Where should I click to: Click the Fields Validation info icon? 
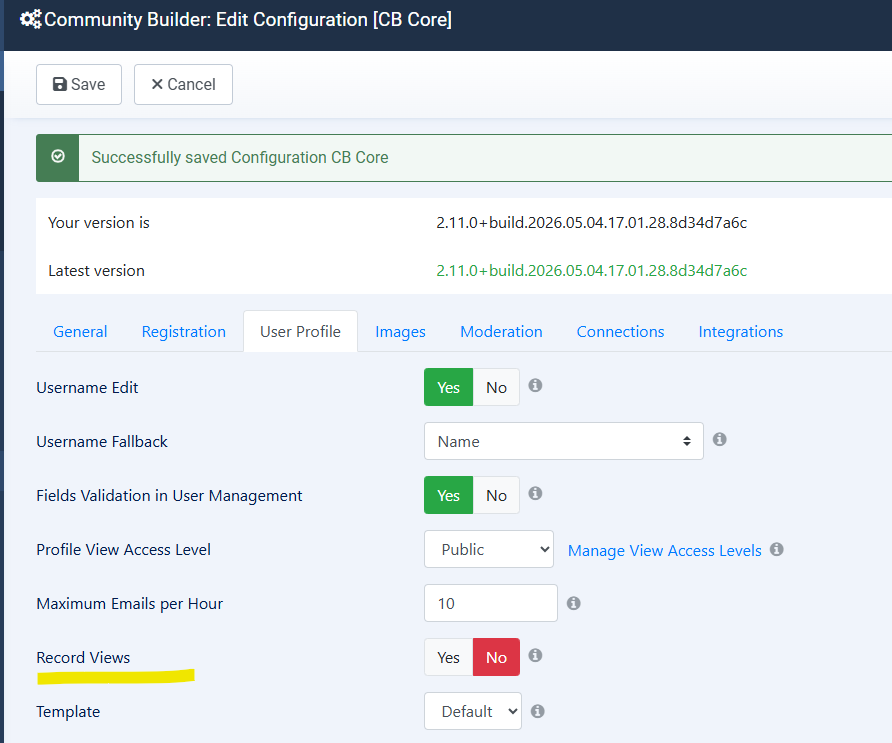click(x=535, y=493)
